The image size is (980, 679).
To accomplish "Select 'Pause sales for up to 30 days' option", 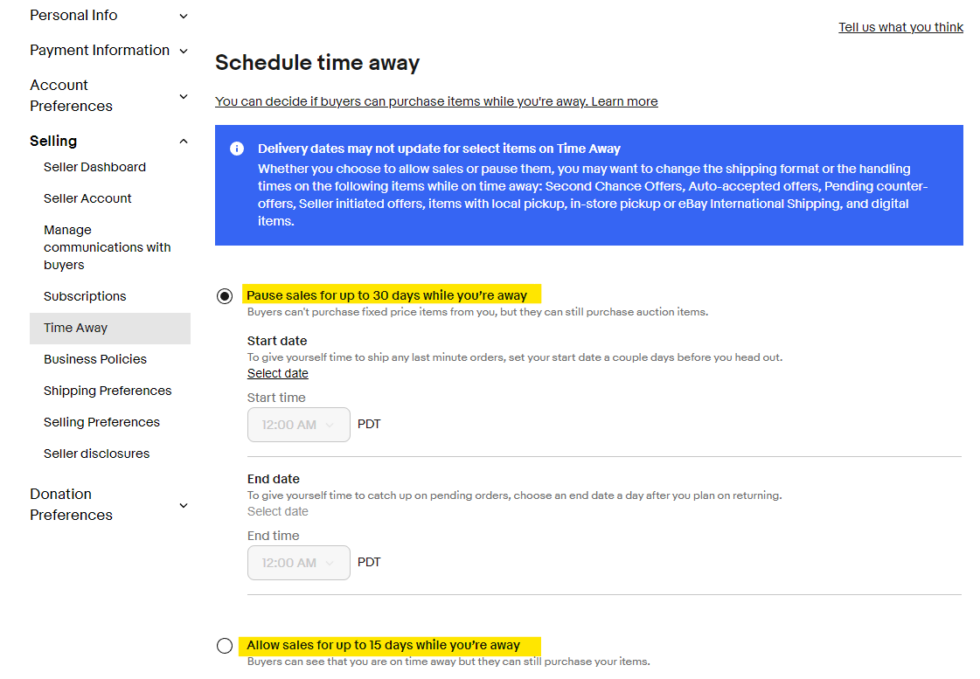I will pos(224,295).
